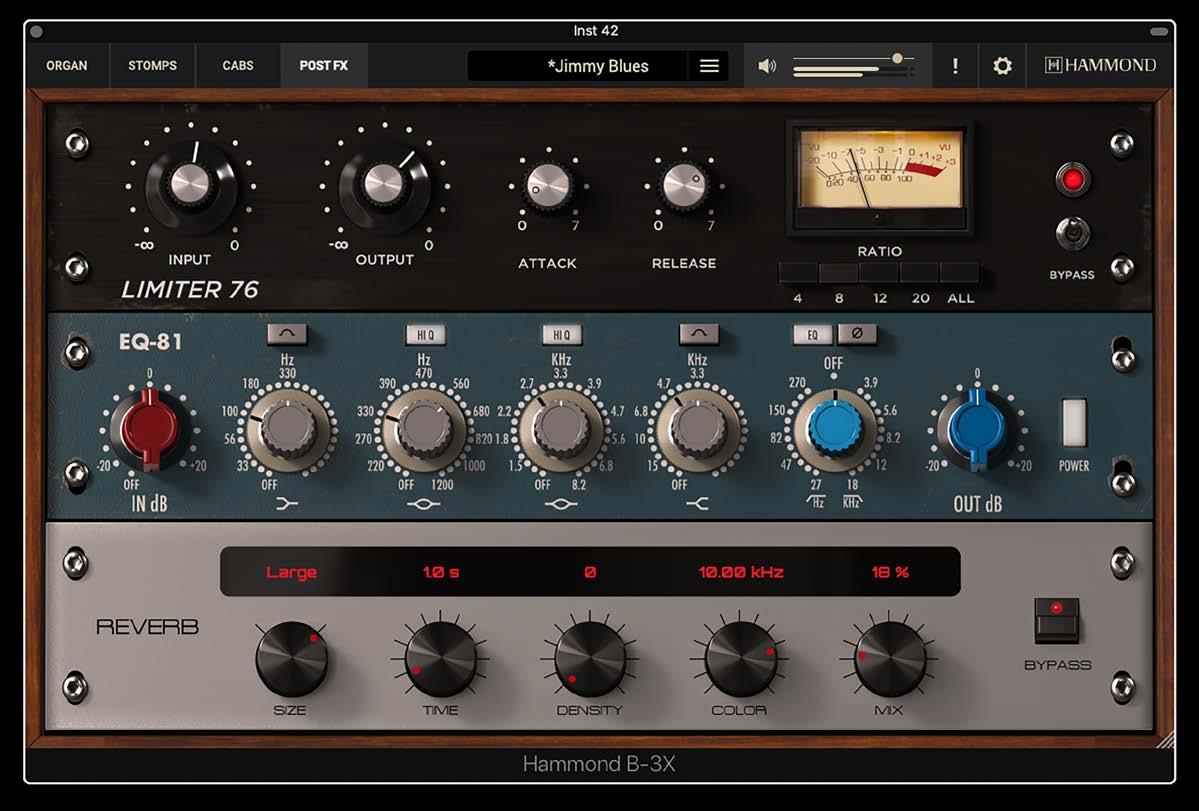The image size is (1199, 811).
Task: Click the low shelf curve symbol
Action: pyautogui.click(x=287, y=504)
